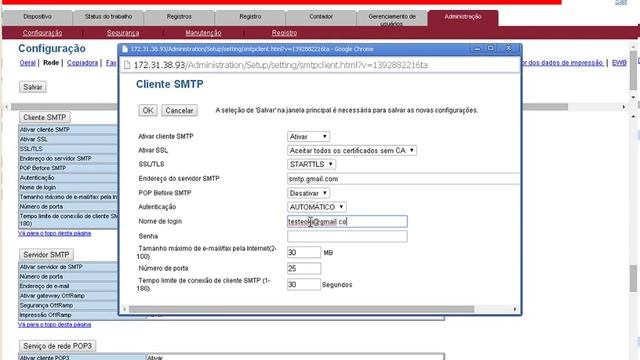Click the Endereço do servidor SMTP table row
Screen dimensions: 640x360
click(x=68, y=158)
